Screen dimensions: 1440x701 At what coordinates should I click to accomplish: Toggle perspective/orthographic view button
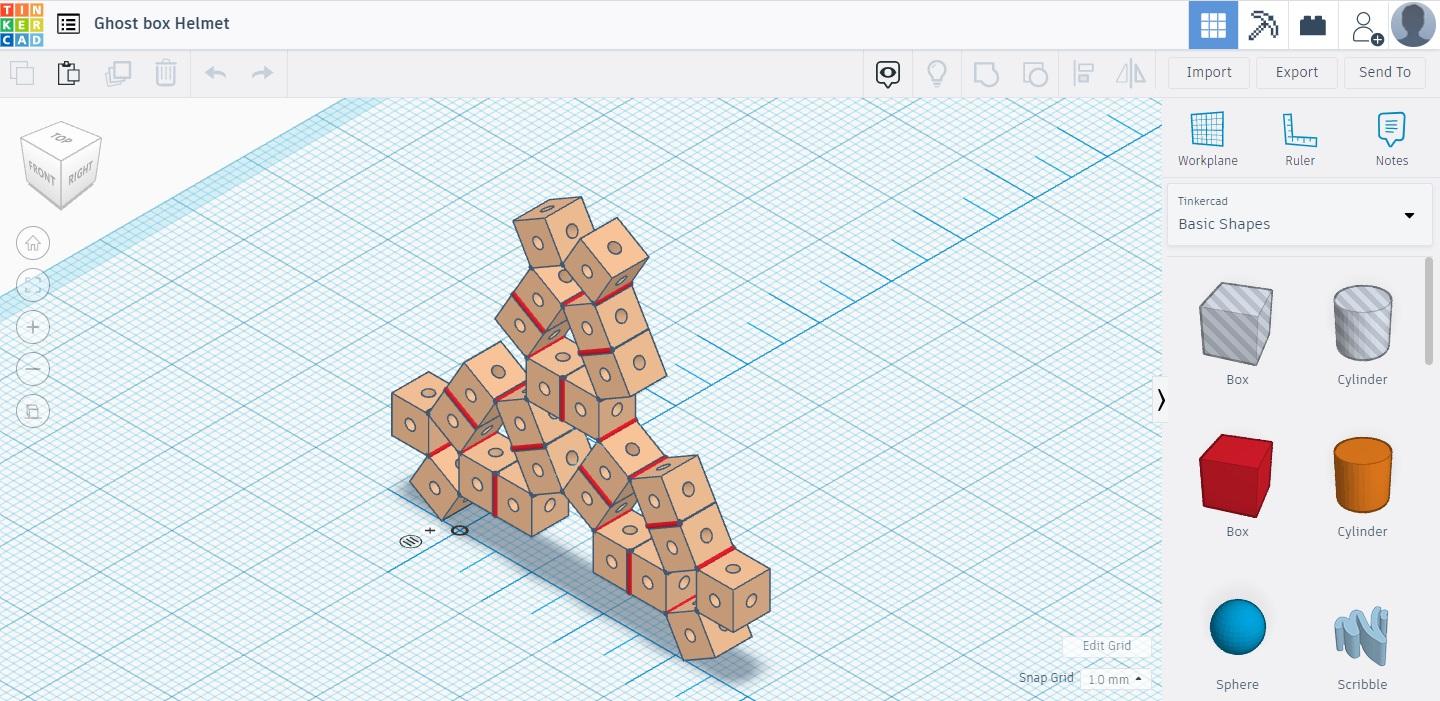33,411
